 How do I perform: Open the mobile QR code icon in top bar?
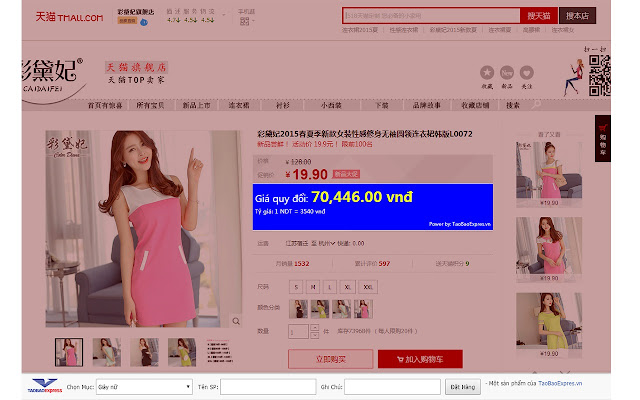[244, 21]
